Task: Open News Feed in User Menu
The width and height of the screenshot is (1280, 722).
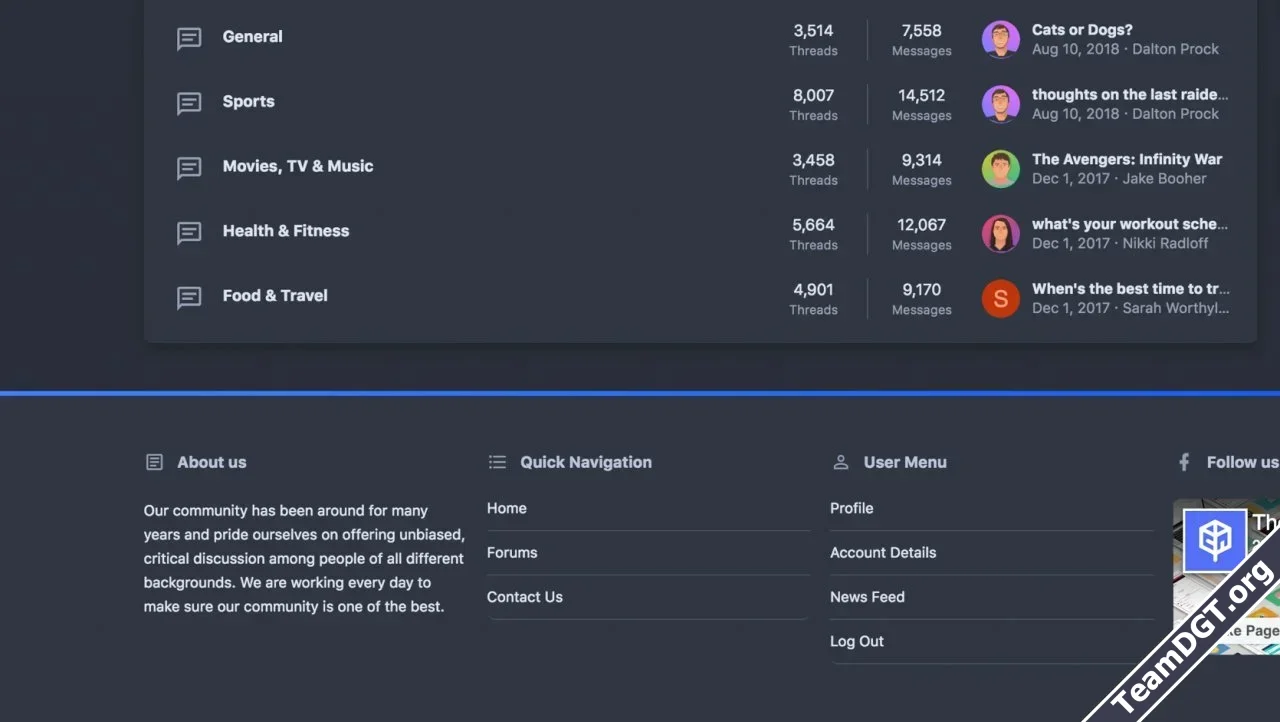Action: (x=867, y=597)
